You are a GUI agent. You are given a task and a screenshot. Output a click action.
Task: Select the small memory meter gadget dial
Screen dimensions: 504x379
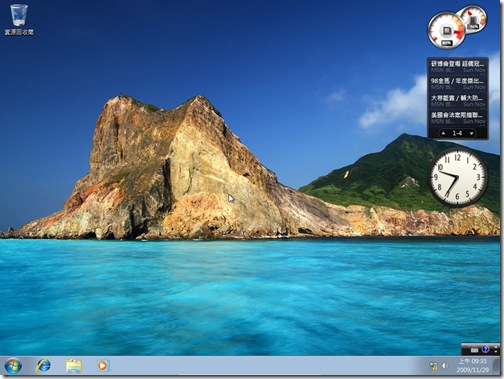coord(473,19)
